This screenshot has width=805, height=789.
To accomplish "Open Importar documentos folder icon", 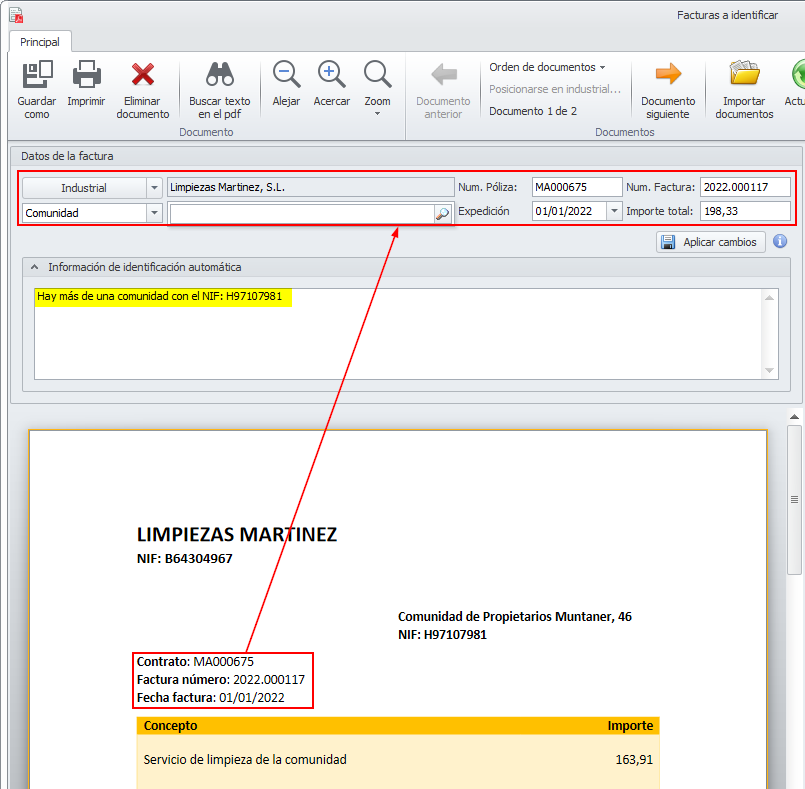I will [744, 76].
